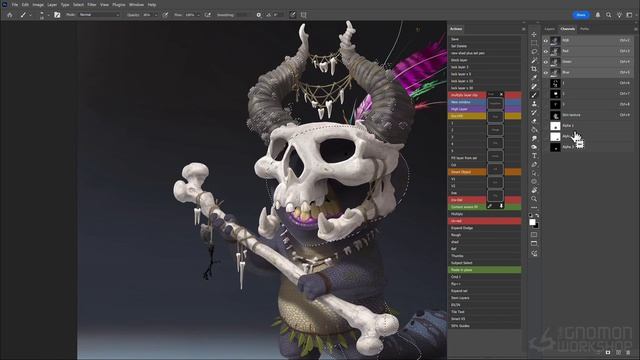Image resolution: width=640 pixels, height=360 pixels.
Task: Select the Magic Wand tool
Action: (534, 60)
